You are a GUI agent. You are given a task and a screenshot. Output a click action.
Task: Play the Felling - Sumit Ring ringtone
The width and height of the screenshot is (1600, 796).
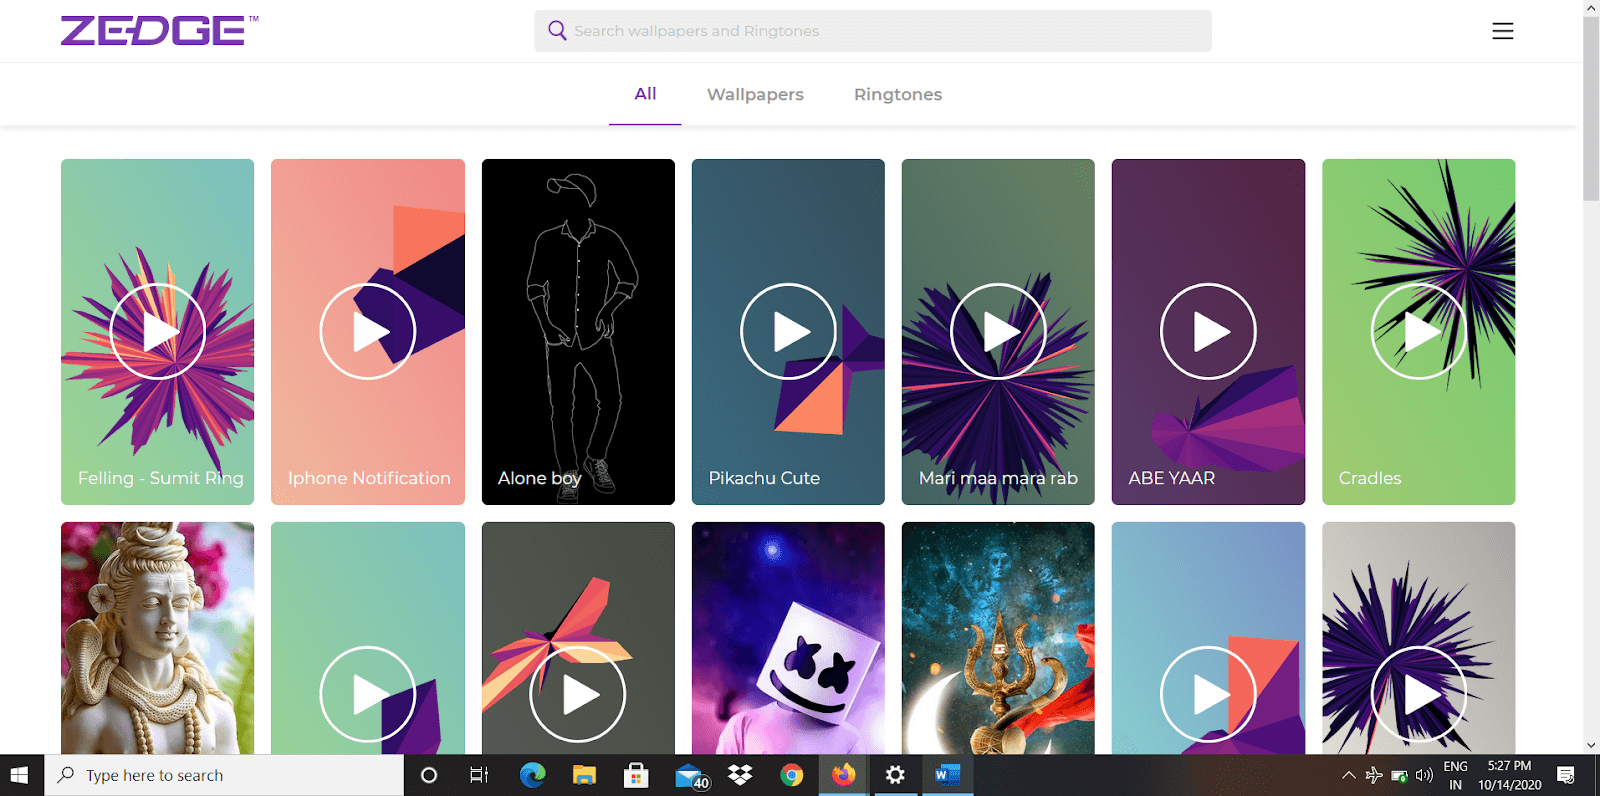[157, 331]
